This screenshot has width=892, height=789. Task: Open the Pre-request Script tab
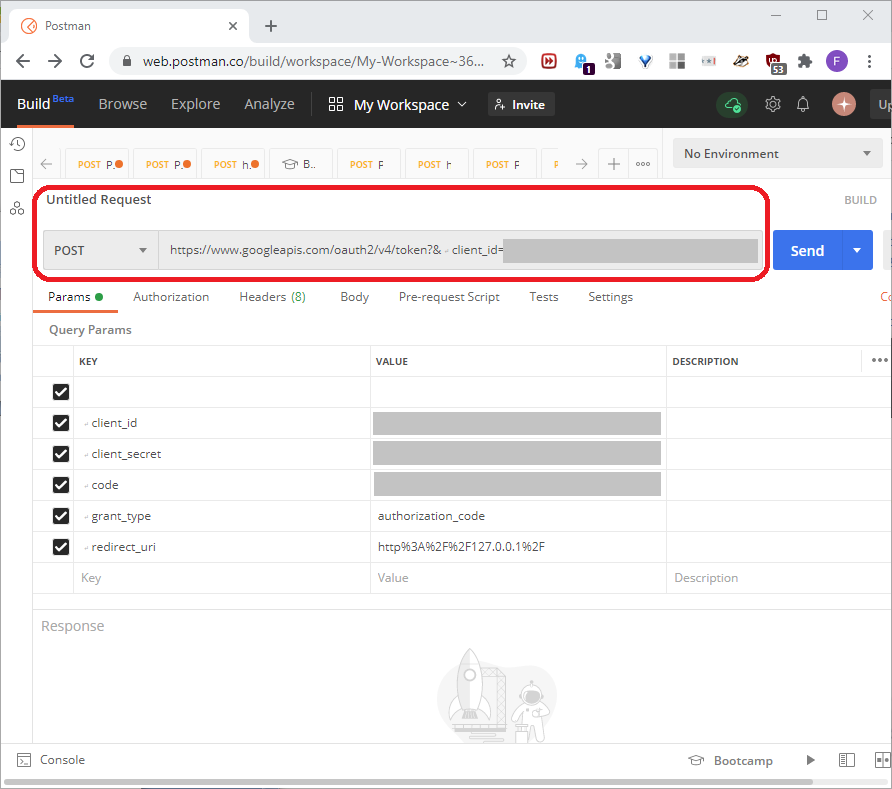coord(449,297)
